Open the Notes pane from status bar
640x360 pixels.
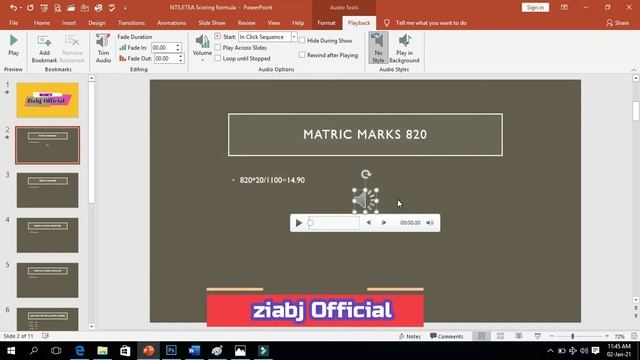(x=409, y=336)
